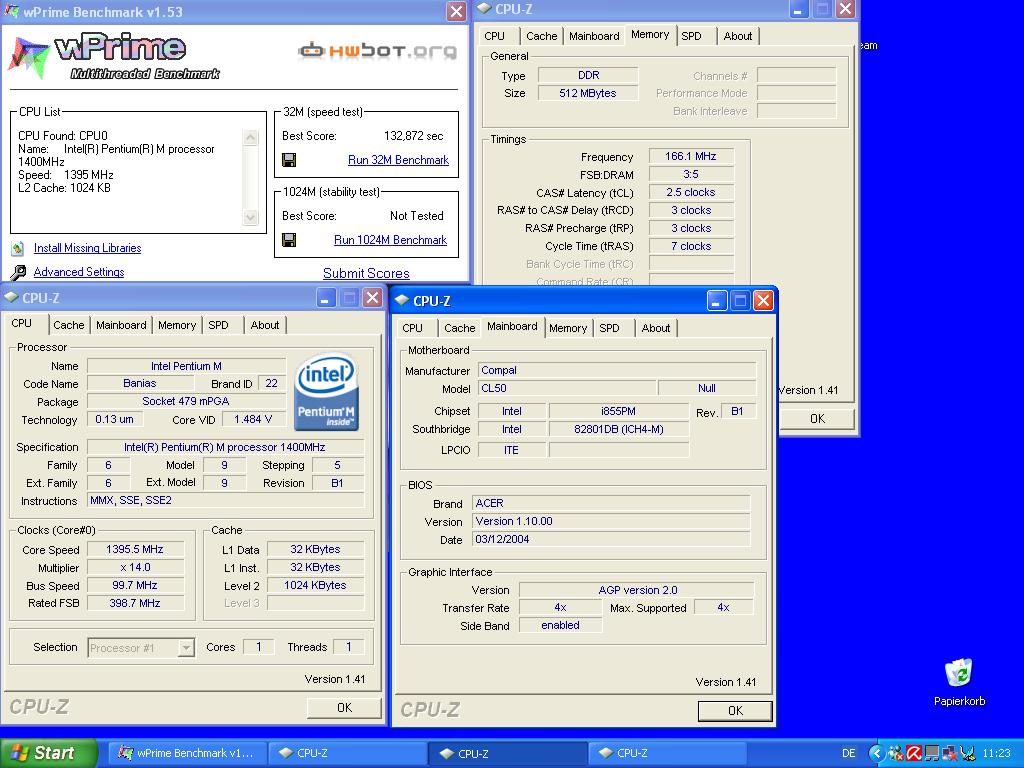Click the Install Missing Libraries icon
This screenshot has width=1024, height=768.
click(18, 248)
